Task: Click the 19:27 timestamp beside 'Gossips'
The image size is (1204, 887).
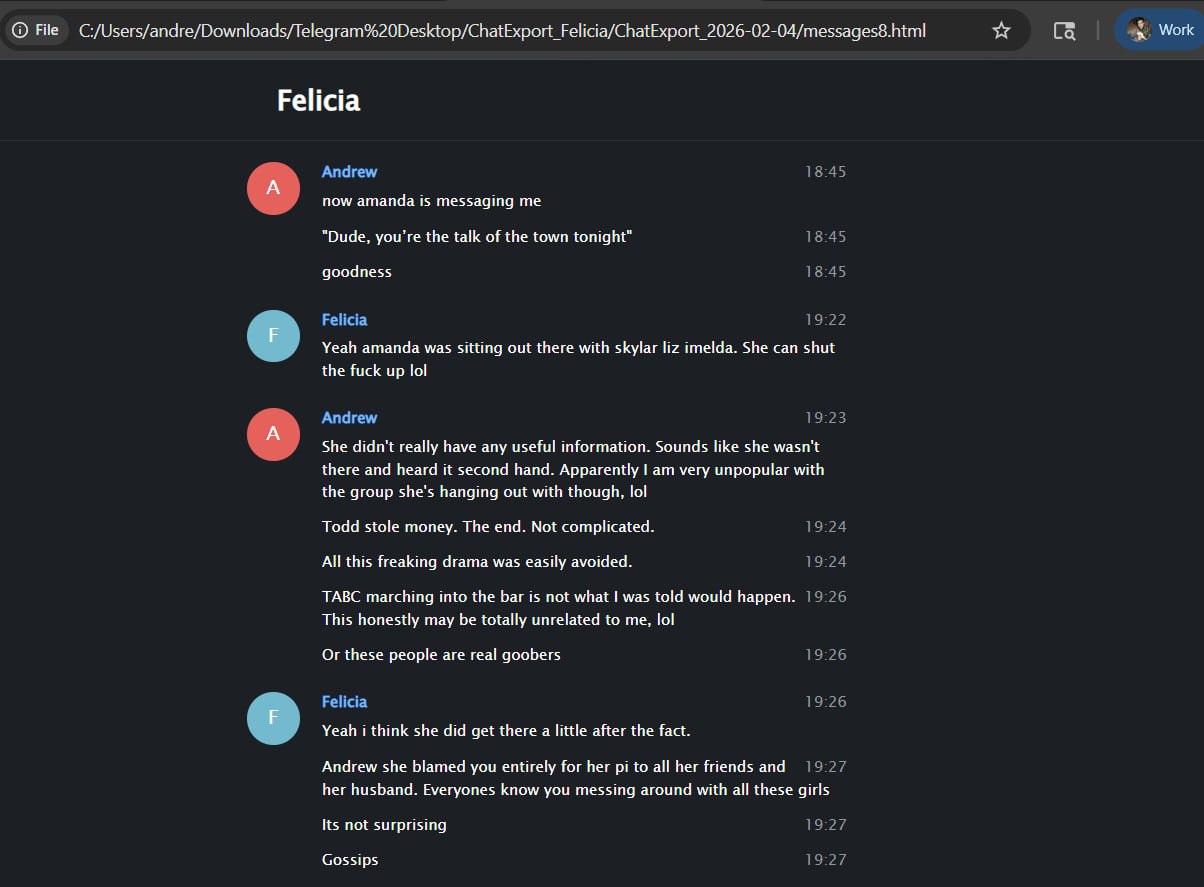Action: tap(826, 860)
